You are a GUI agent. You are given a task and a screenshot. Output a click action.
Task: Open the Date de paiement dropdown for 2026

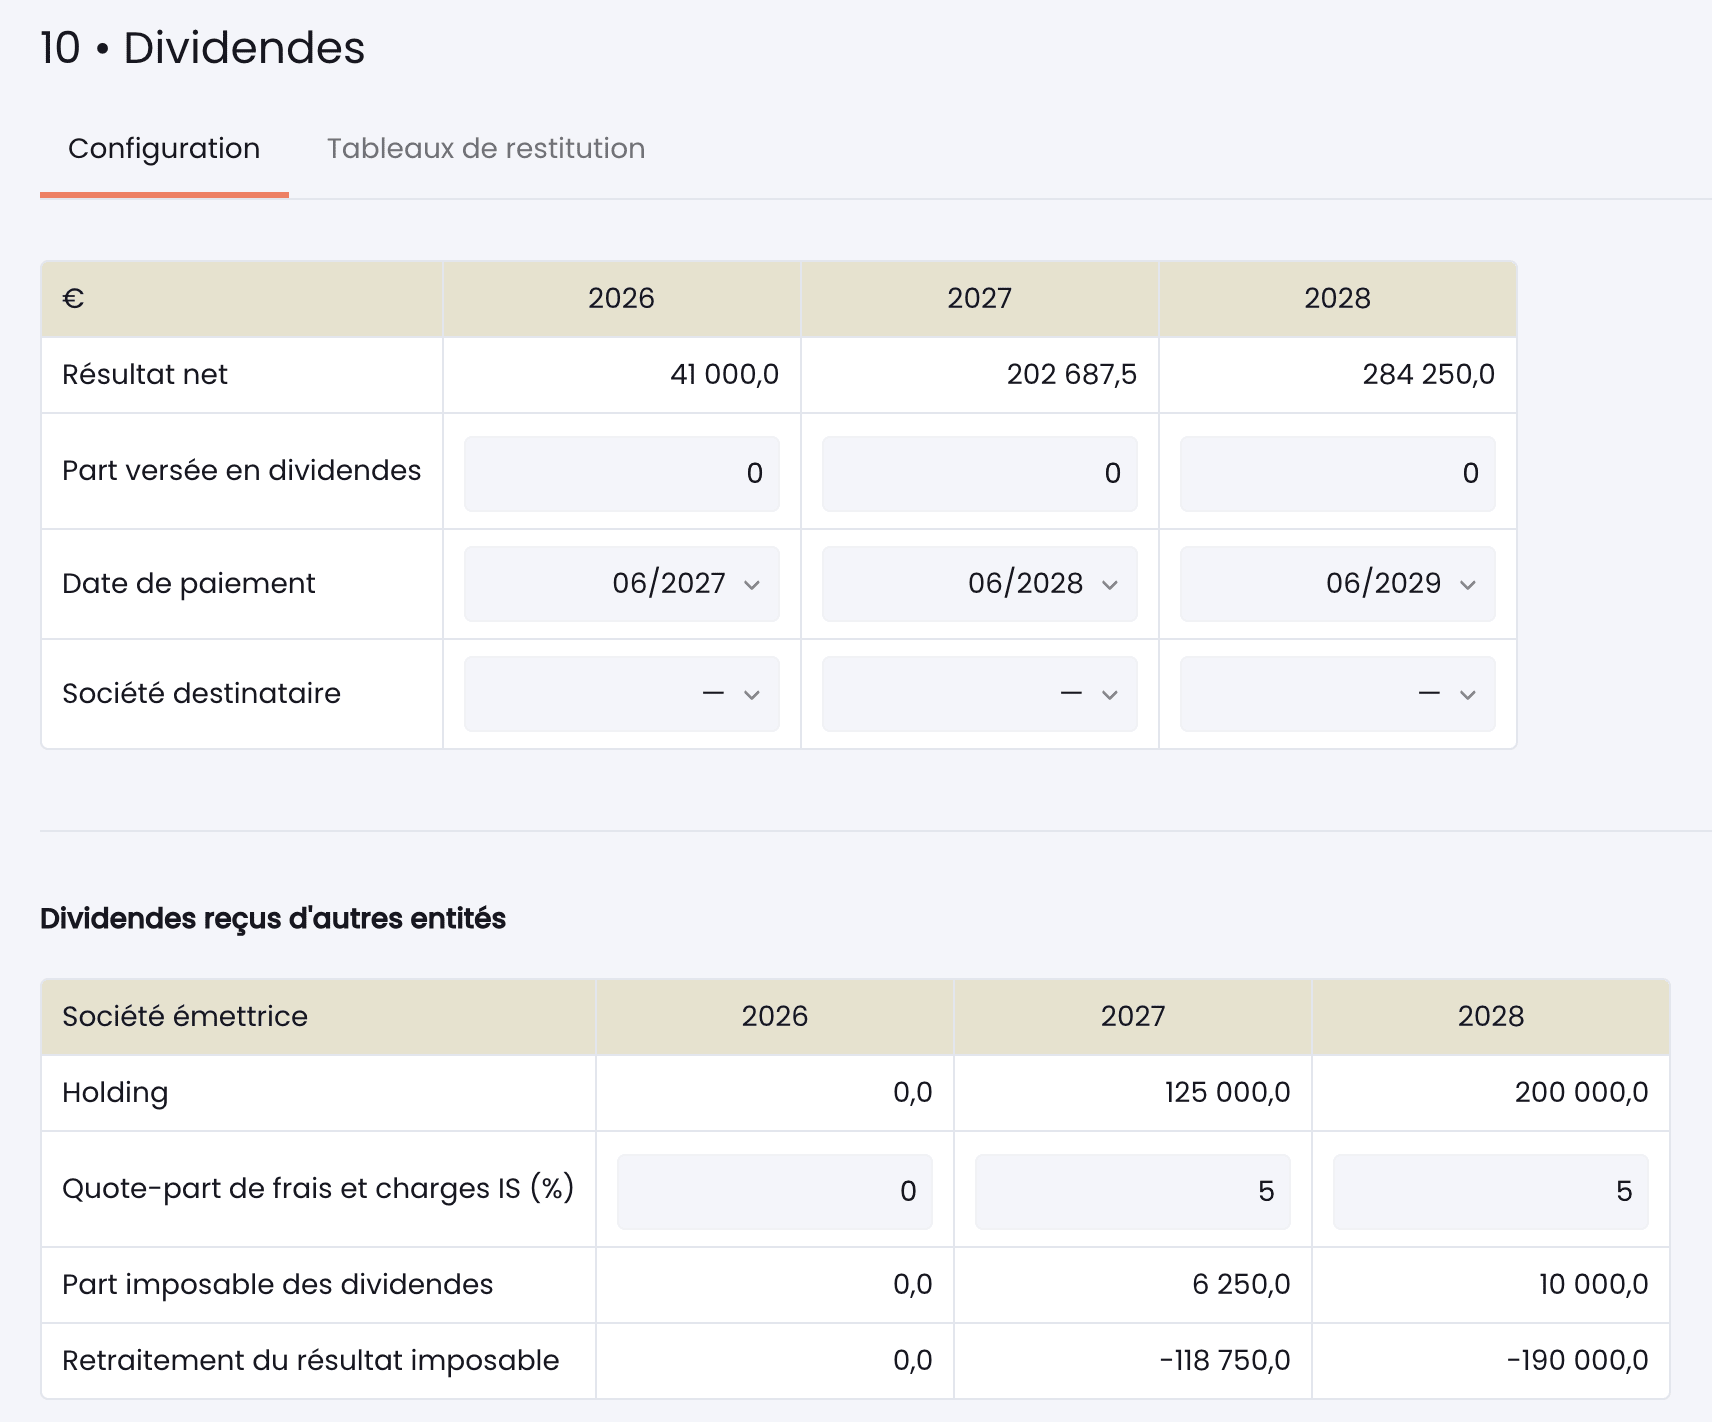pyautogui.click(x=621, y=583)
